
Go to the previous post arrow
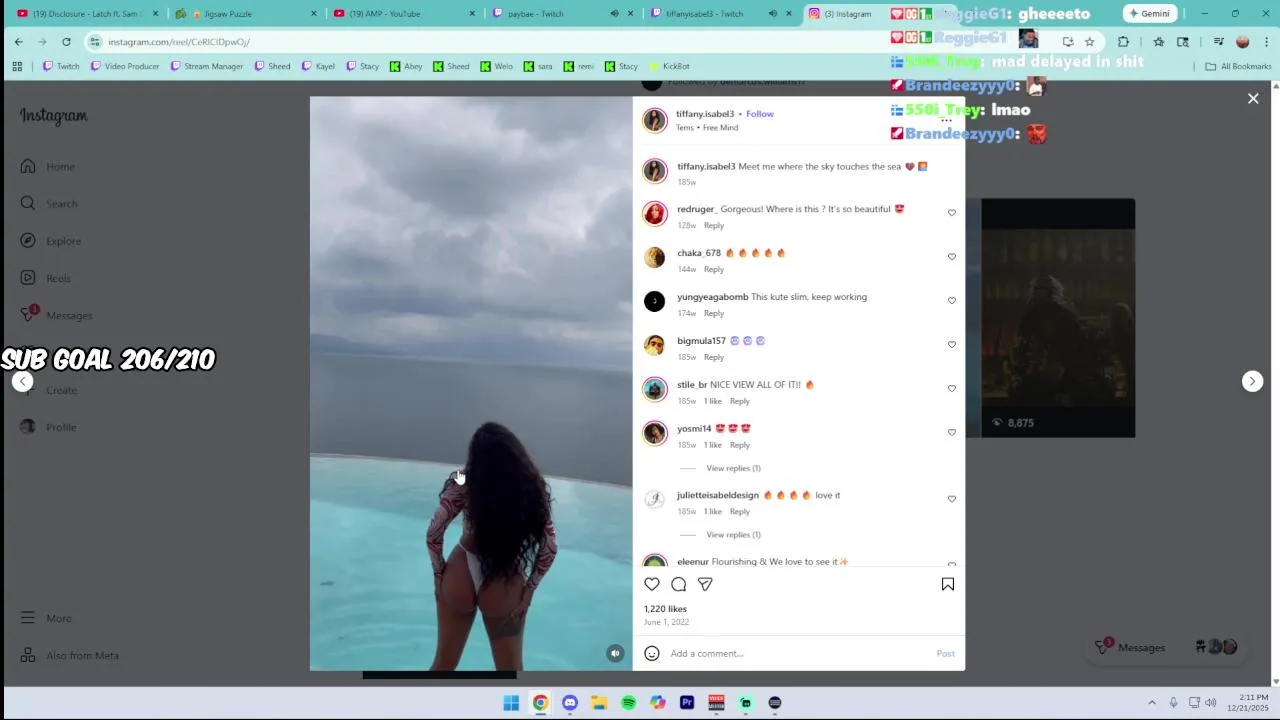[x=22, y=381]
